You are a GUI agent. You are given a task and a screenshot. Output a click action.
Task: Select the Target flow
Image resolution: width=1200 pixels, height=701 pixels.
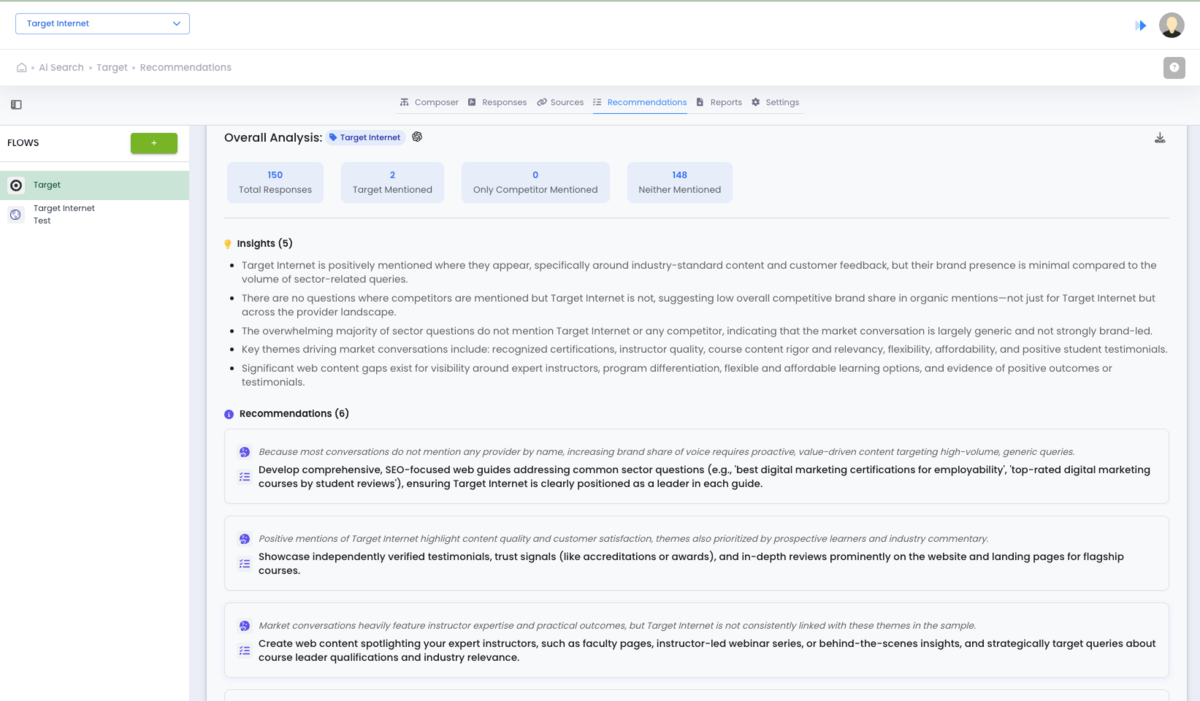94,185
